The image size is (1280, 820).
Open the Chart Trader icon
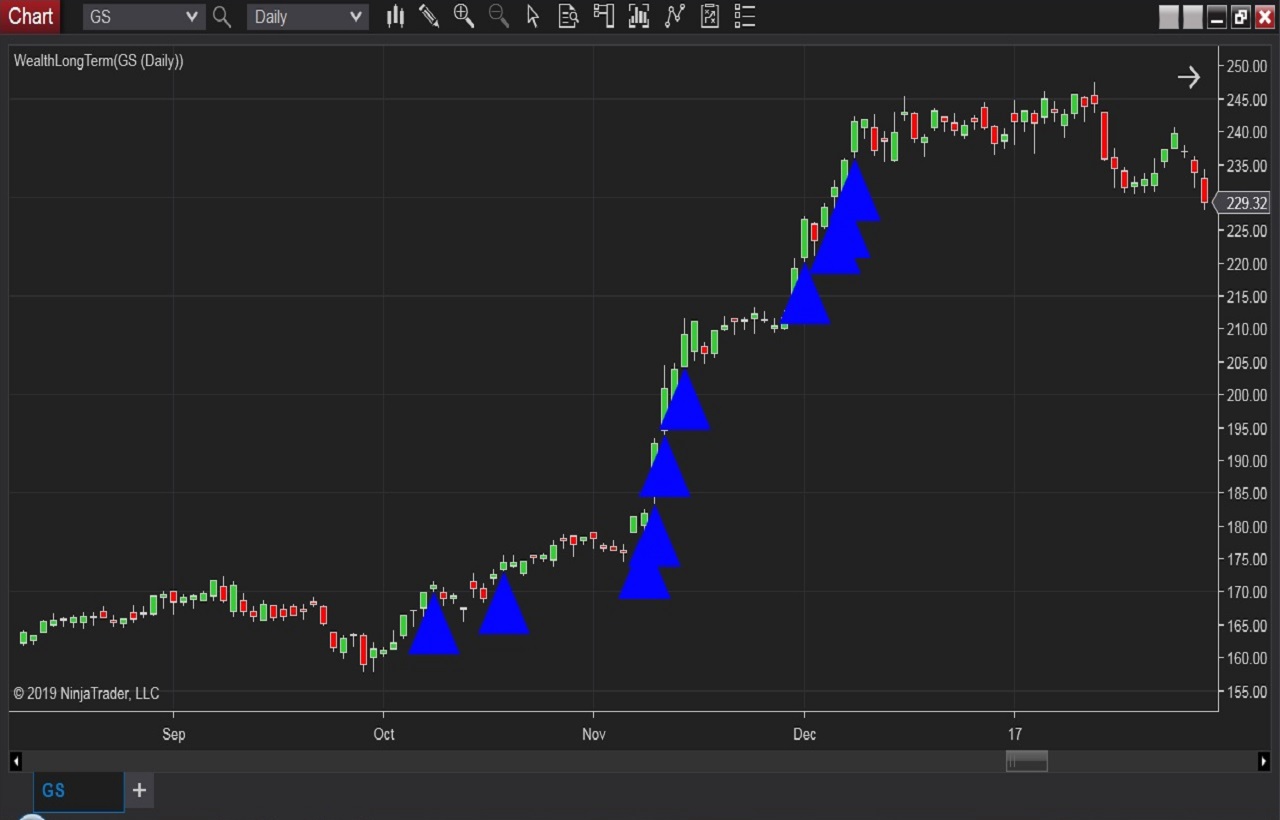tap(603, 16)
